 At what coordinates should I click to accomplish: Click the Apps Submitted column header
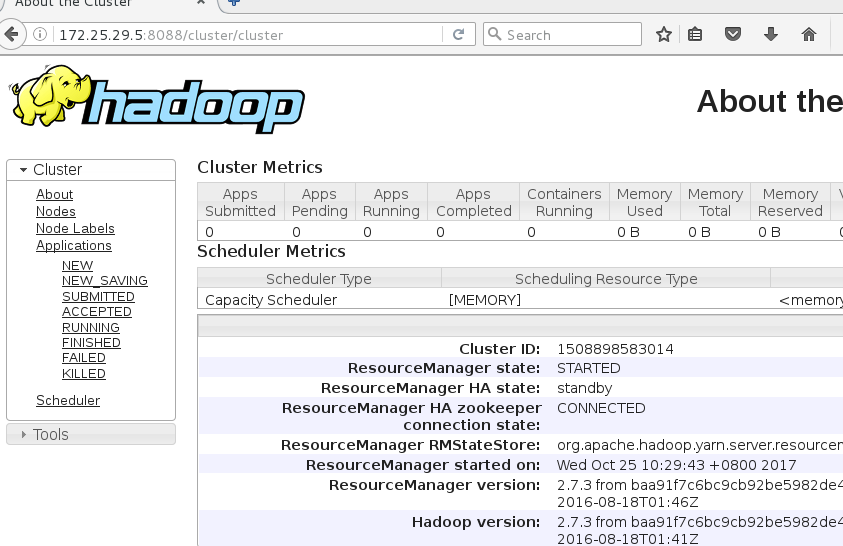[240, 202]
